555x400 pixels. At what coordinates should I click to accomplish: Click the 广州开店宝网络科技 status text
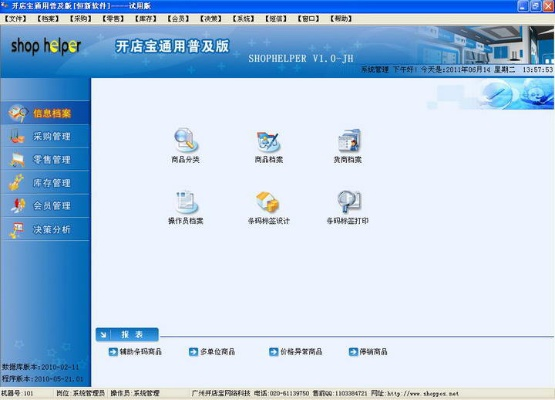point(221,393)
